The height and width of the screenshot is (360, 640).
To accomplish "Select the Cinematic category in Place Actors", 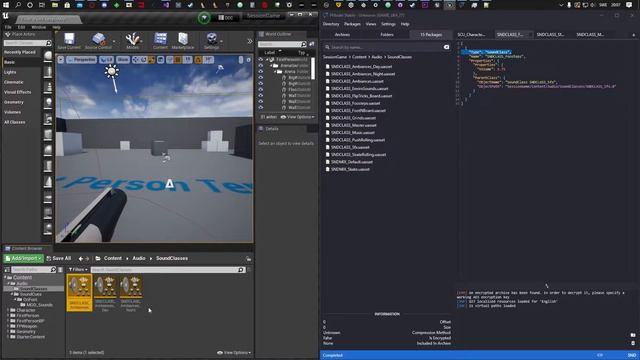I will pos(13,82).
